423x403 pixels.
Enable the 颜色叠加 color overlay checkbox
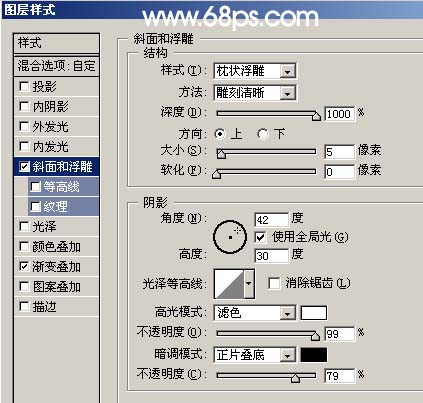(24, 247)
